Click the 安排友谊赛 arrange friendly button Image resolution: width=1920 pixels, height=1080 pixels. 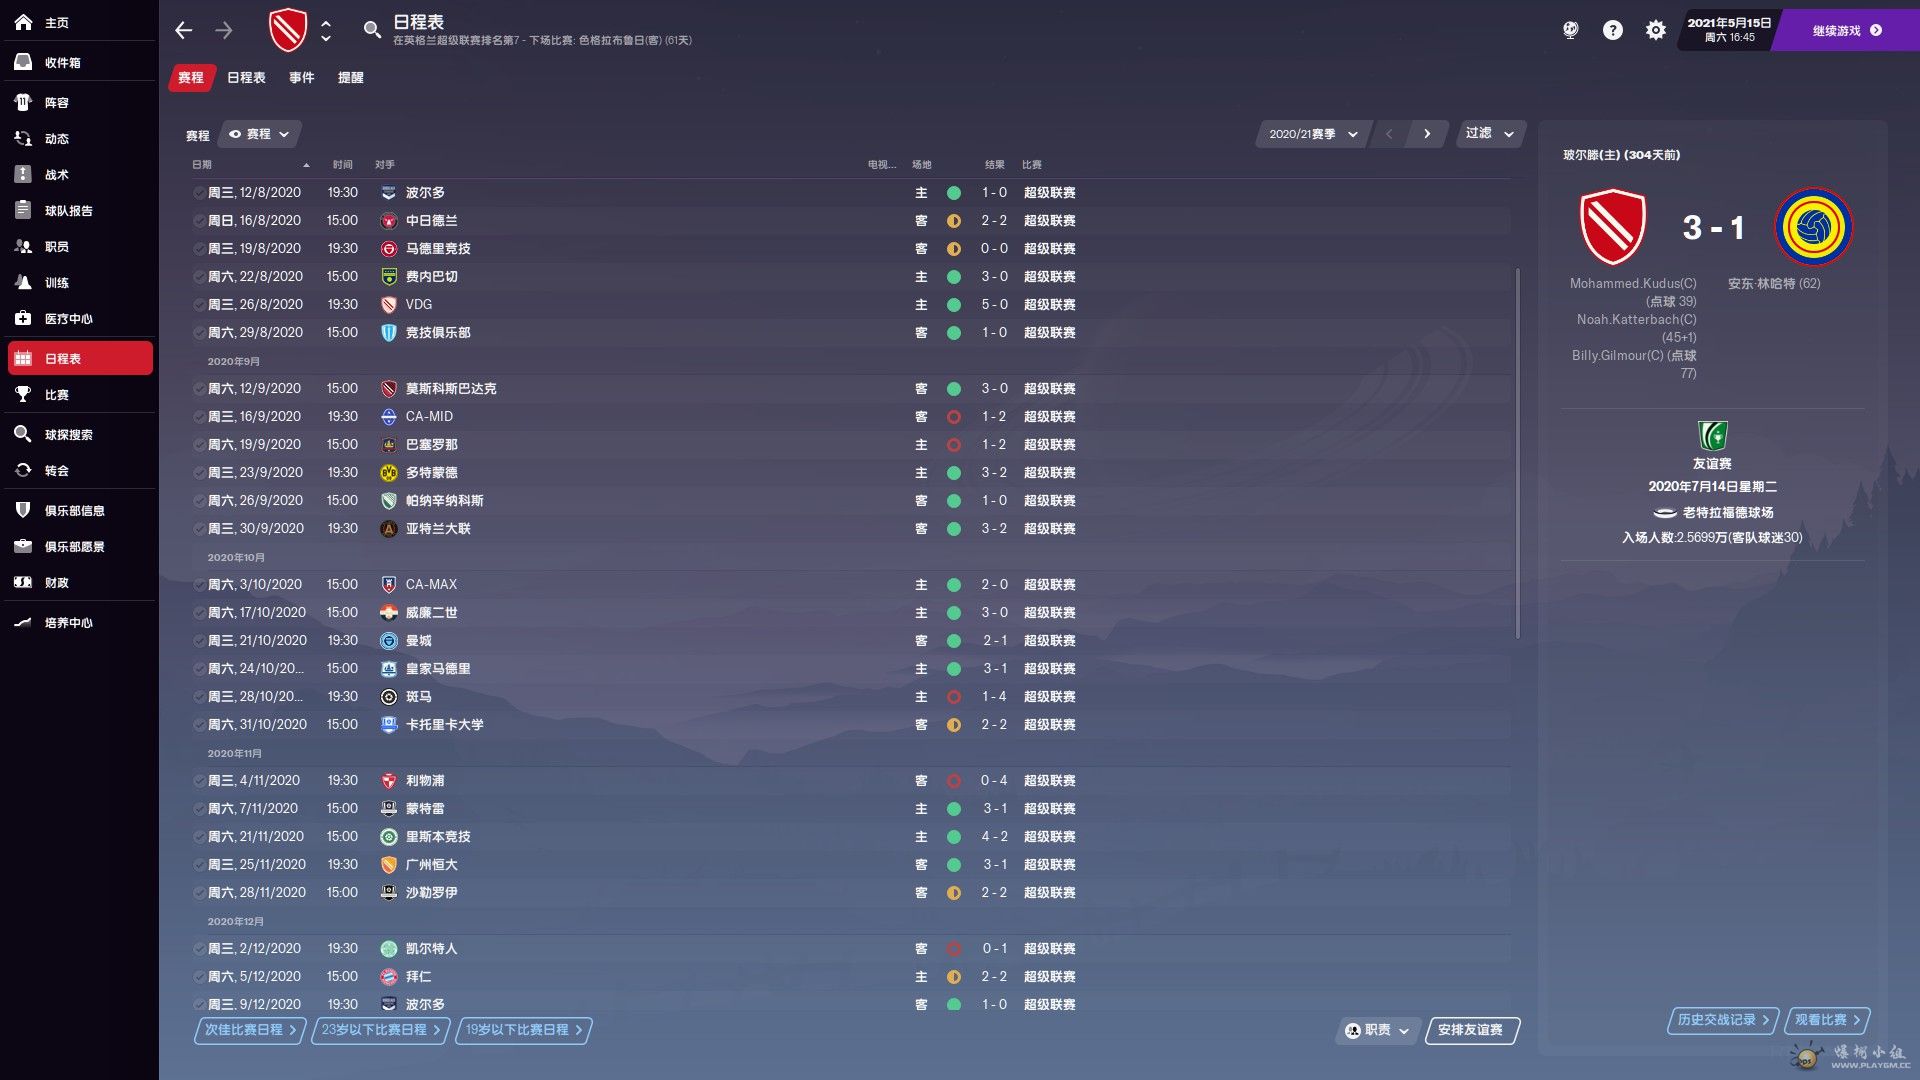tap(1470, 1030)
